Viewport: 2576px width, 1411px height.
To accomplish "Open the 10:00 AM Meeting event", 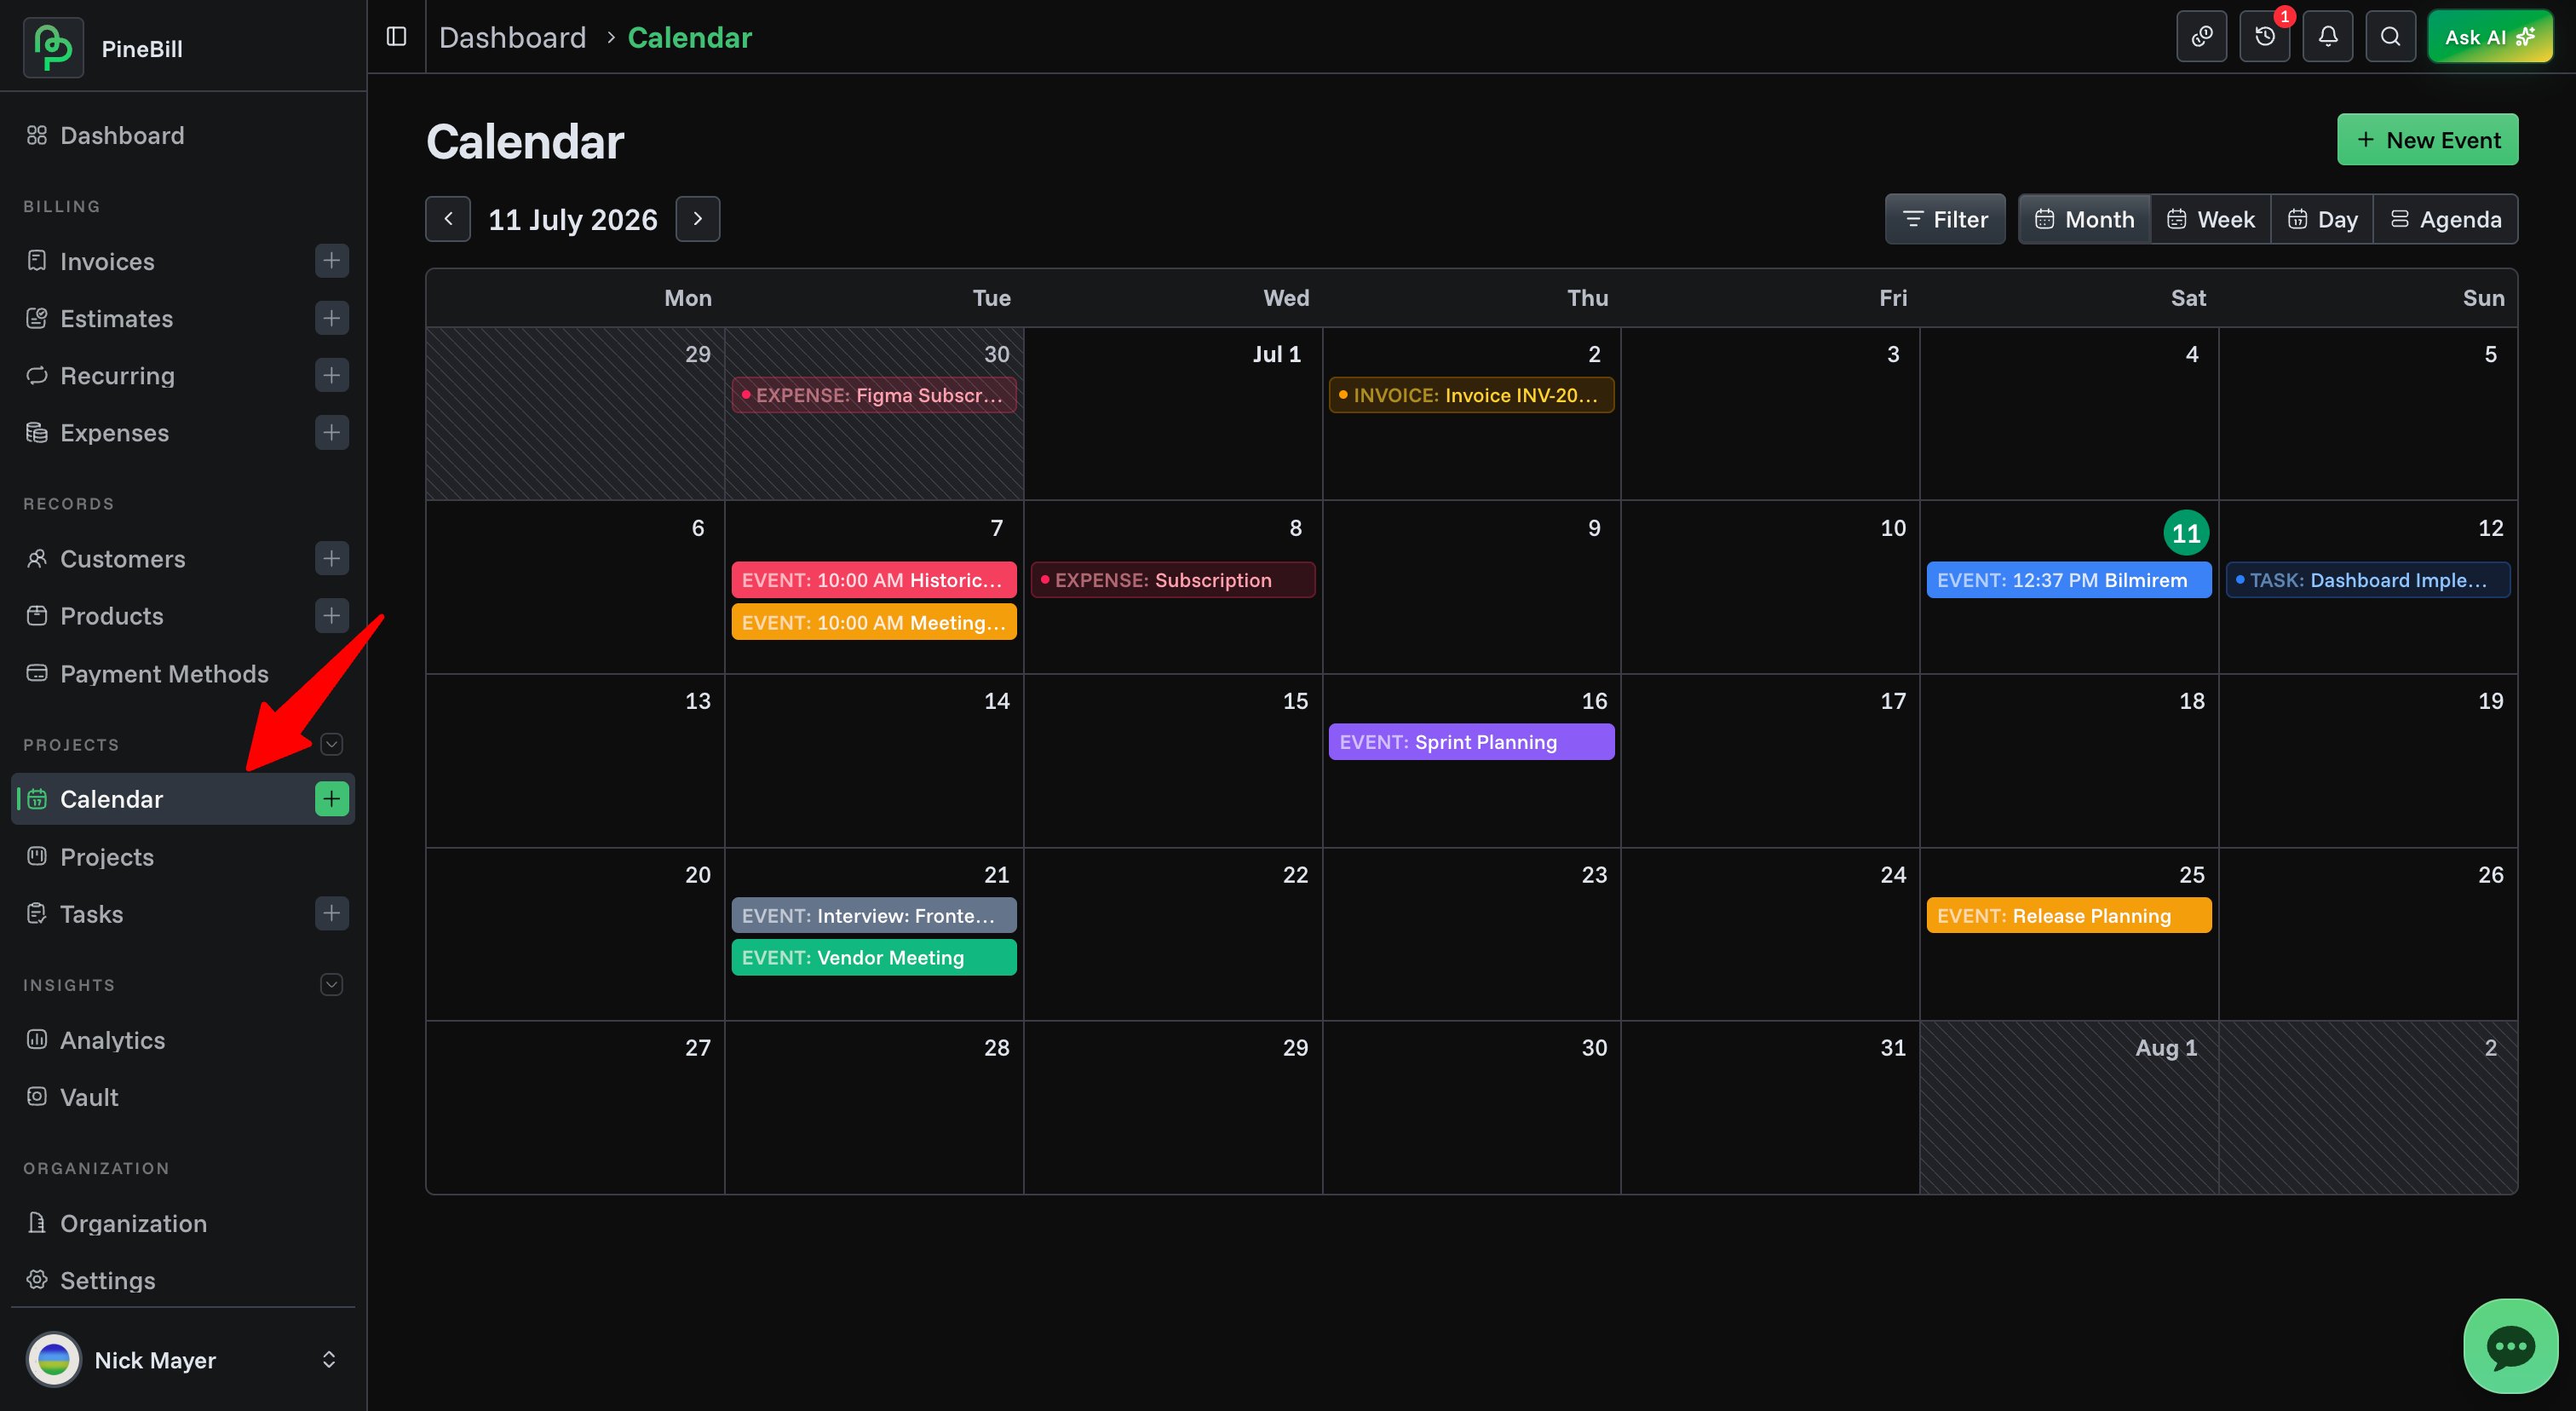I will [874, 622].
